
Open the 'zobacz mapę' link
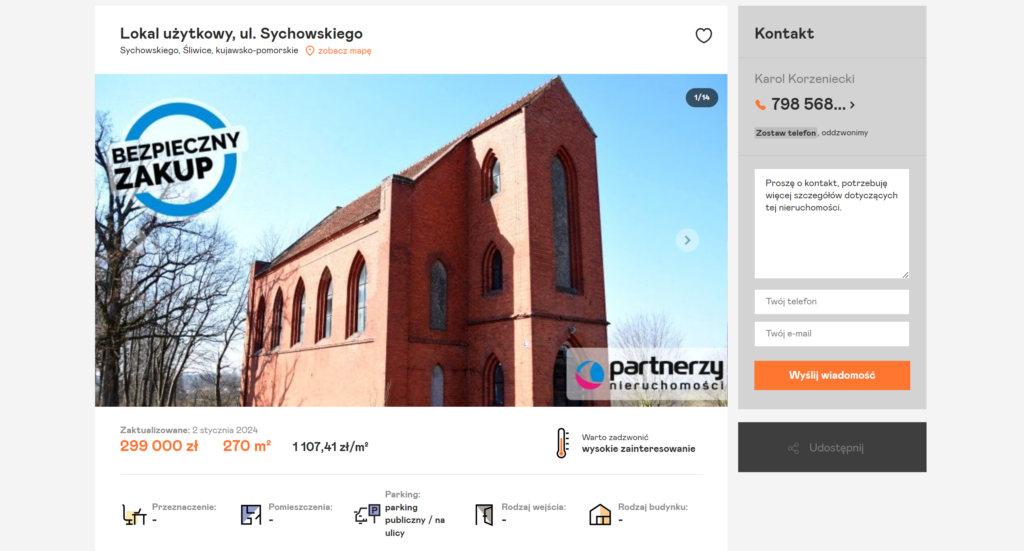(x=344, y=51)
